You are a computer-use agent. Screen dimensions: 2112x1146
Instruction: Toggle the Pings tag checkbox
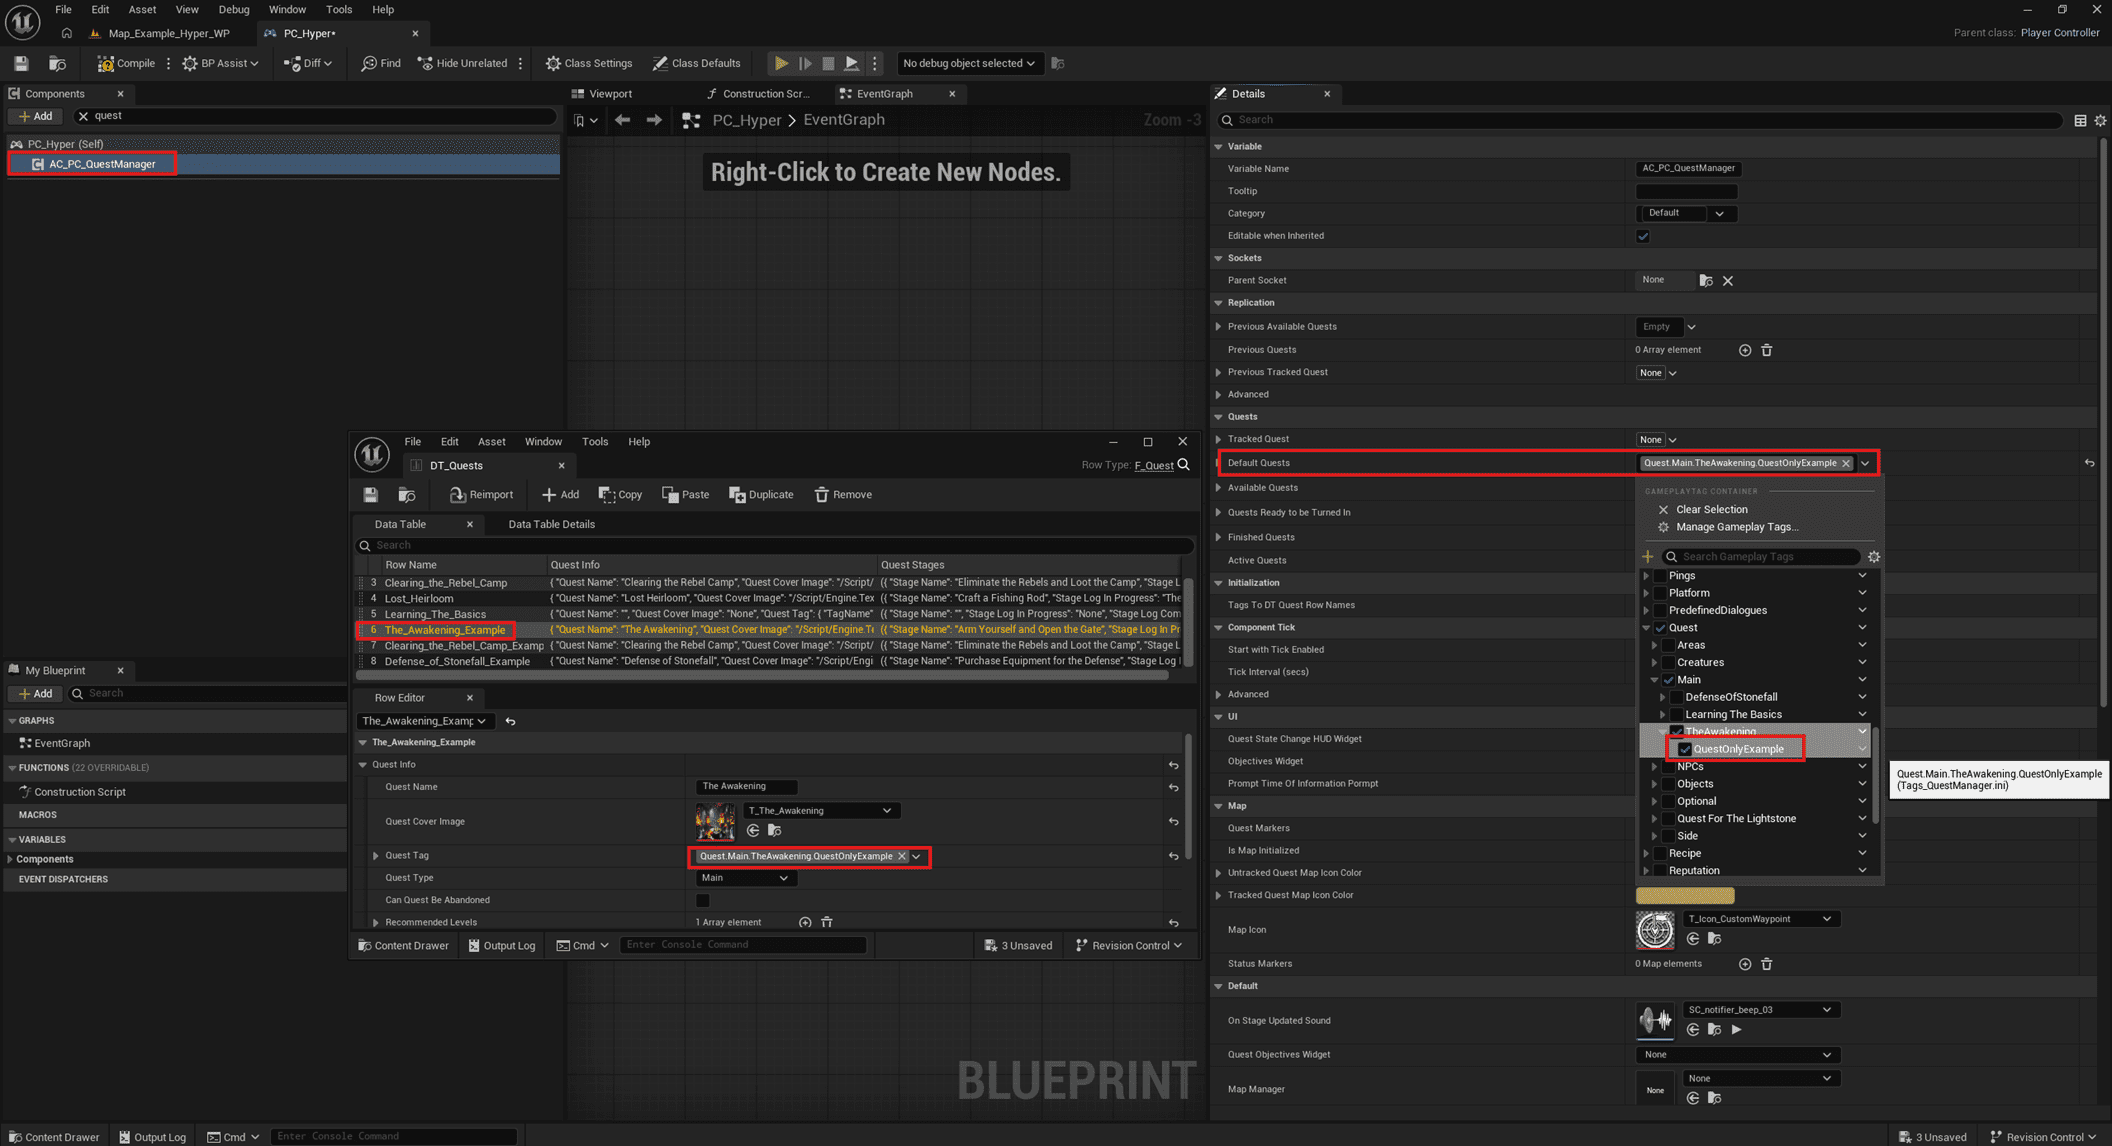1660,576
